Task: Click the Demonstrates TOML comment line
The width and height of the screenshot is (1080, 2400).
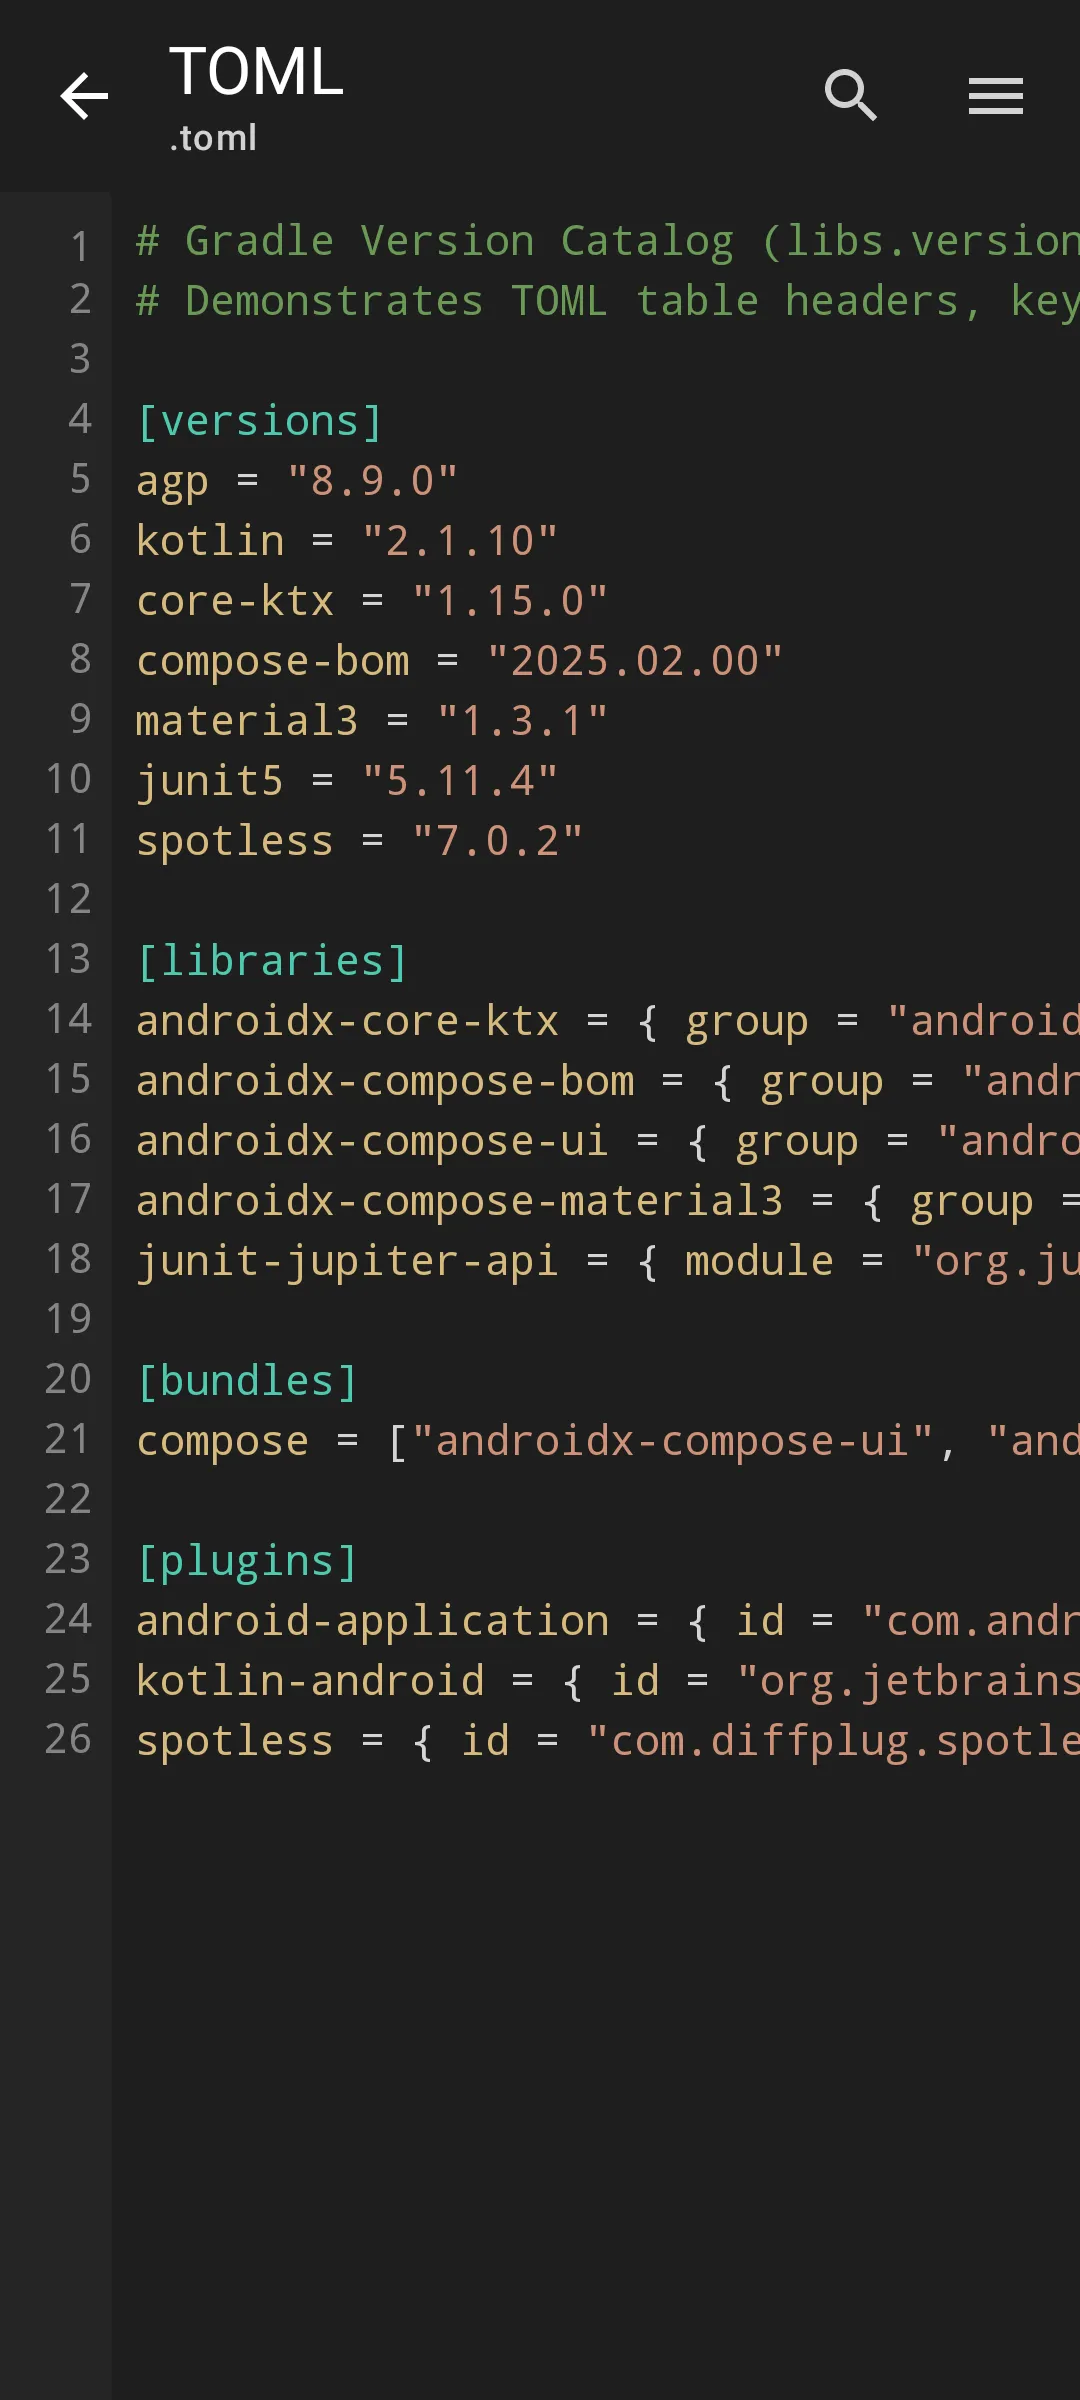Action: point(608,301)
